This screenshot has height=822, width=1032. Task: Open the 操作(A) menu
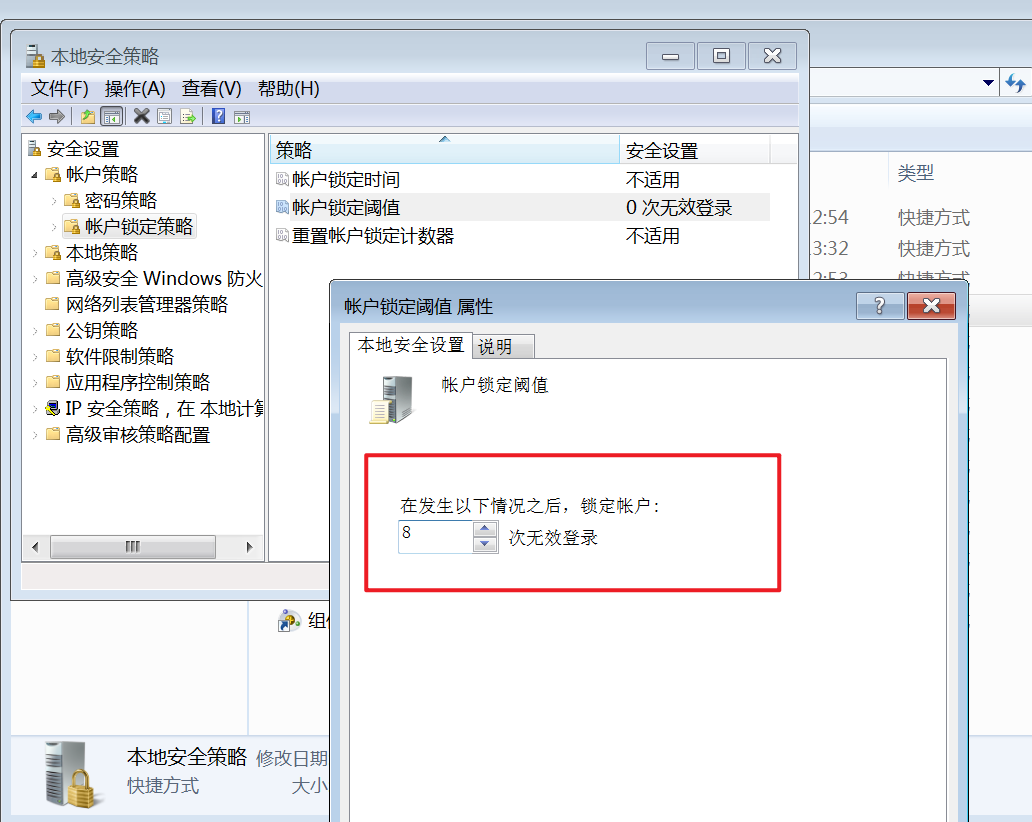click(135, 88)
